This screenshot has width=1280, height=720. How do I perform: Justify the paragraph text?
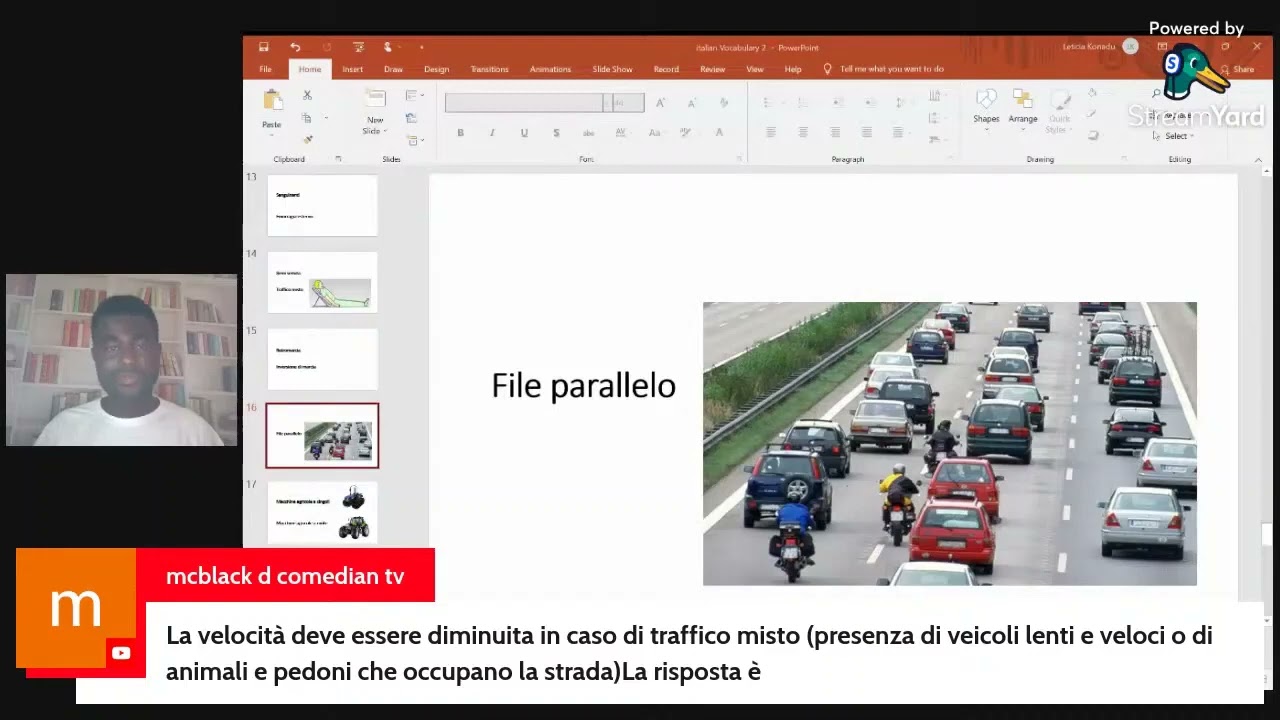coord(867,132)
